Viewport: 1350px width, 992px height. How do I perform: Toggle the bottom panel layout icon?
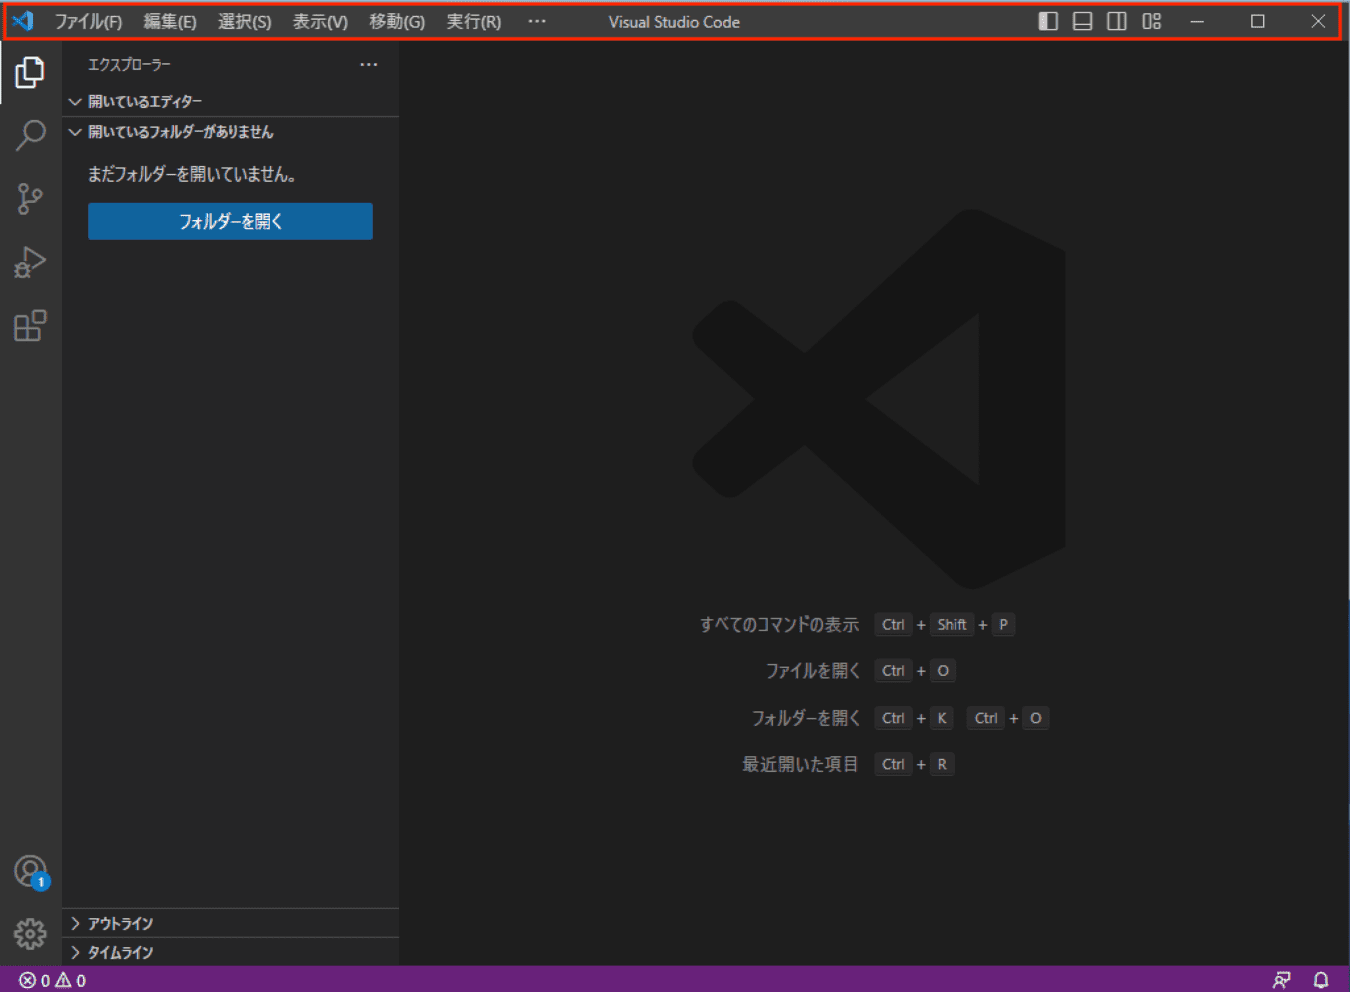1082,21
